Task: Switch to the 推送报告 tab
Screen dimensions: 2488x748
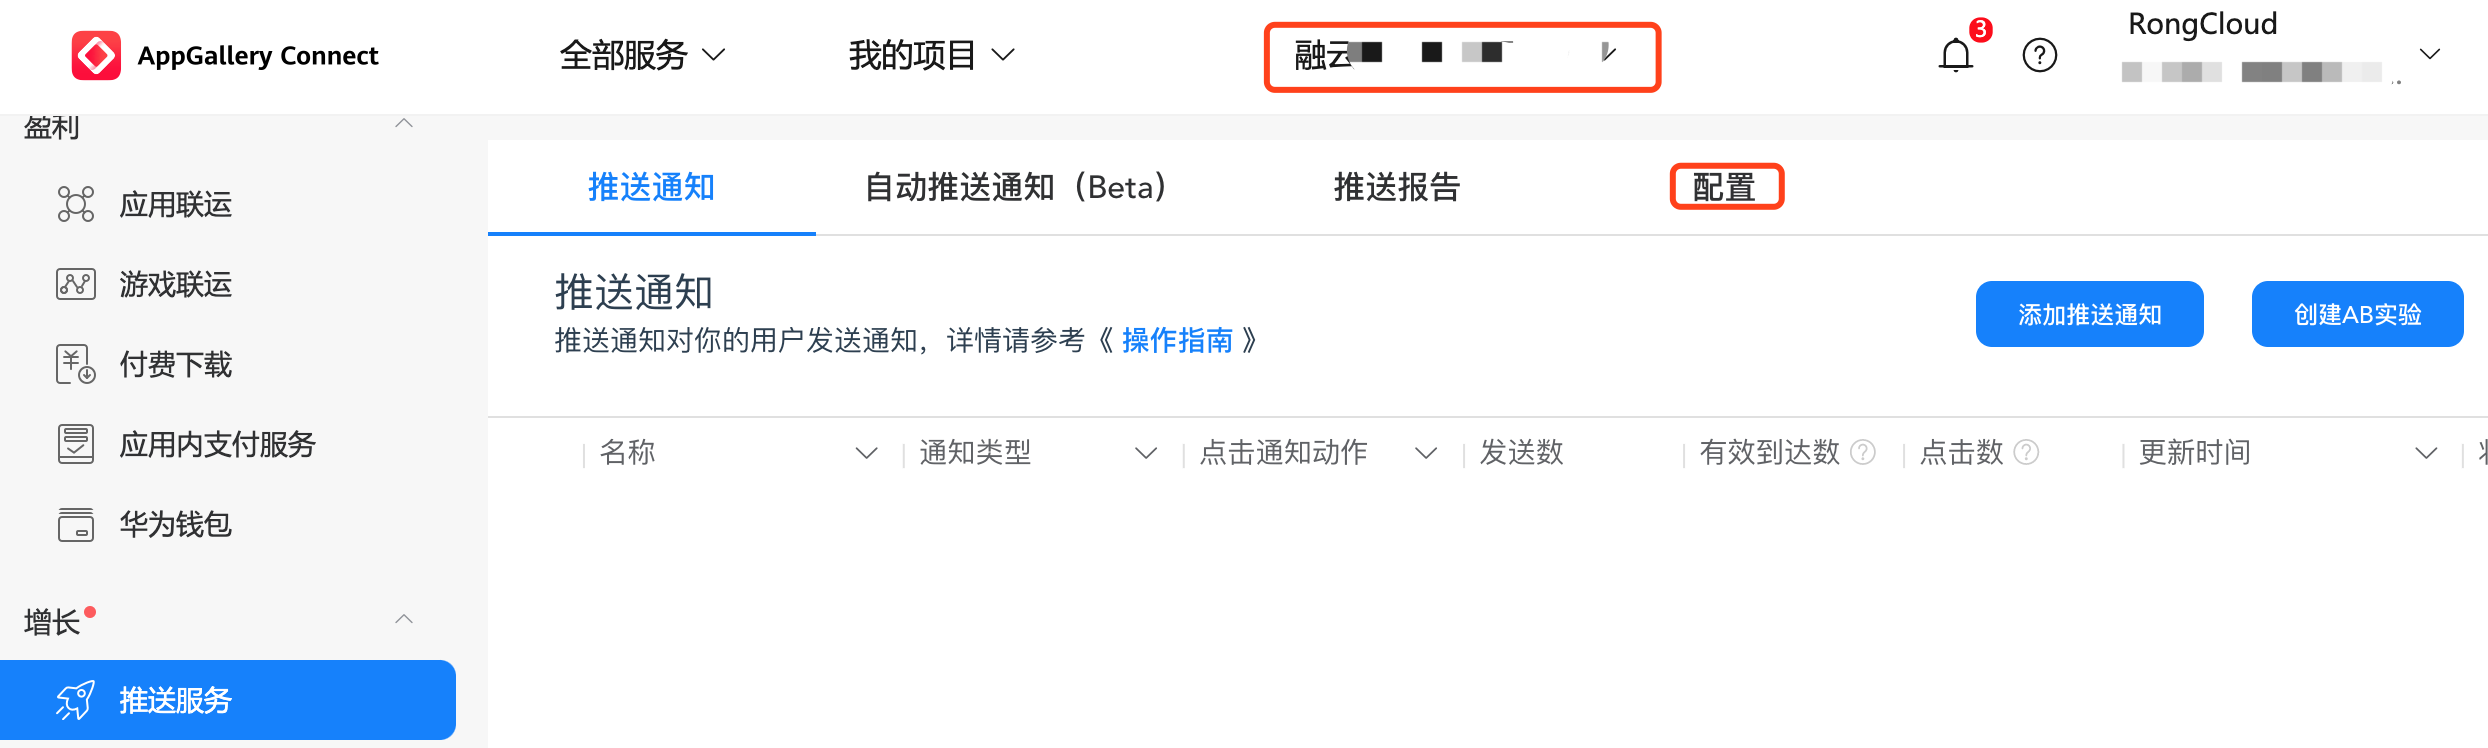Action: tap(1396, 187)
